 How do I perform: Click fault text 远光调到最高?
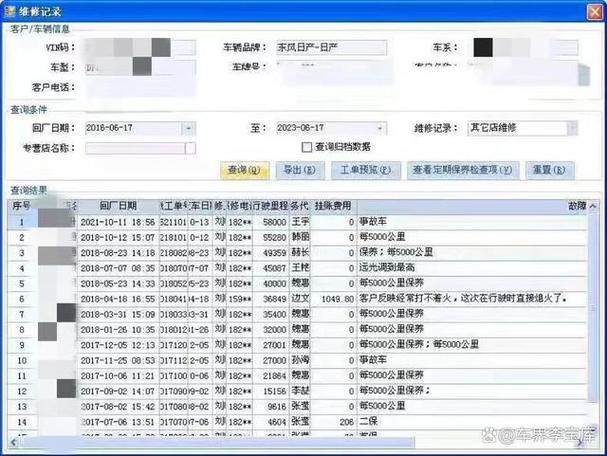coord(387,267)
